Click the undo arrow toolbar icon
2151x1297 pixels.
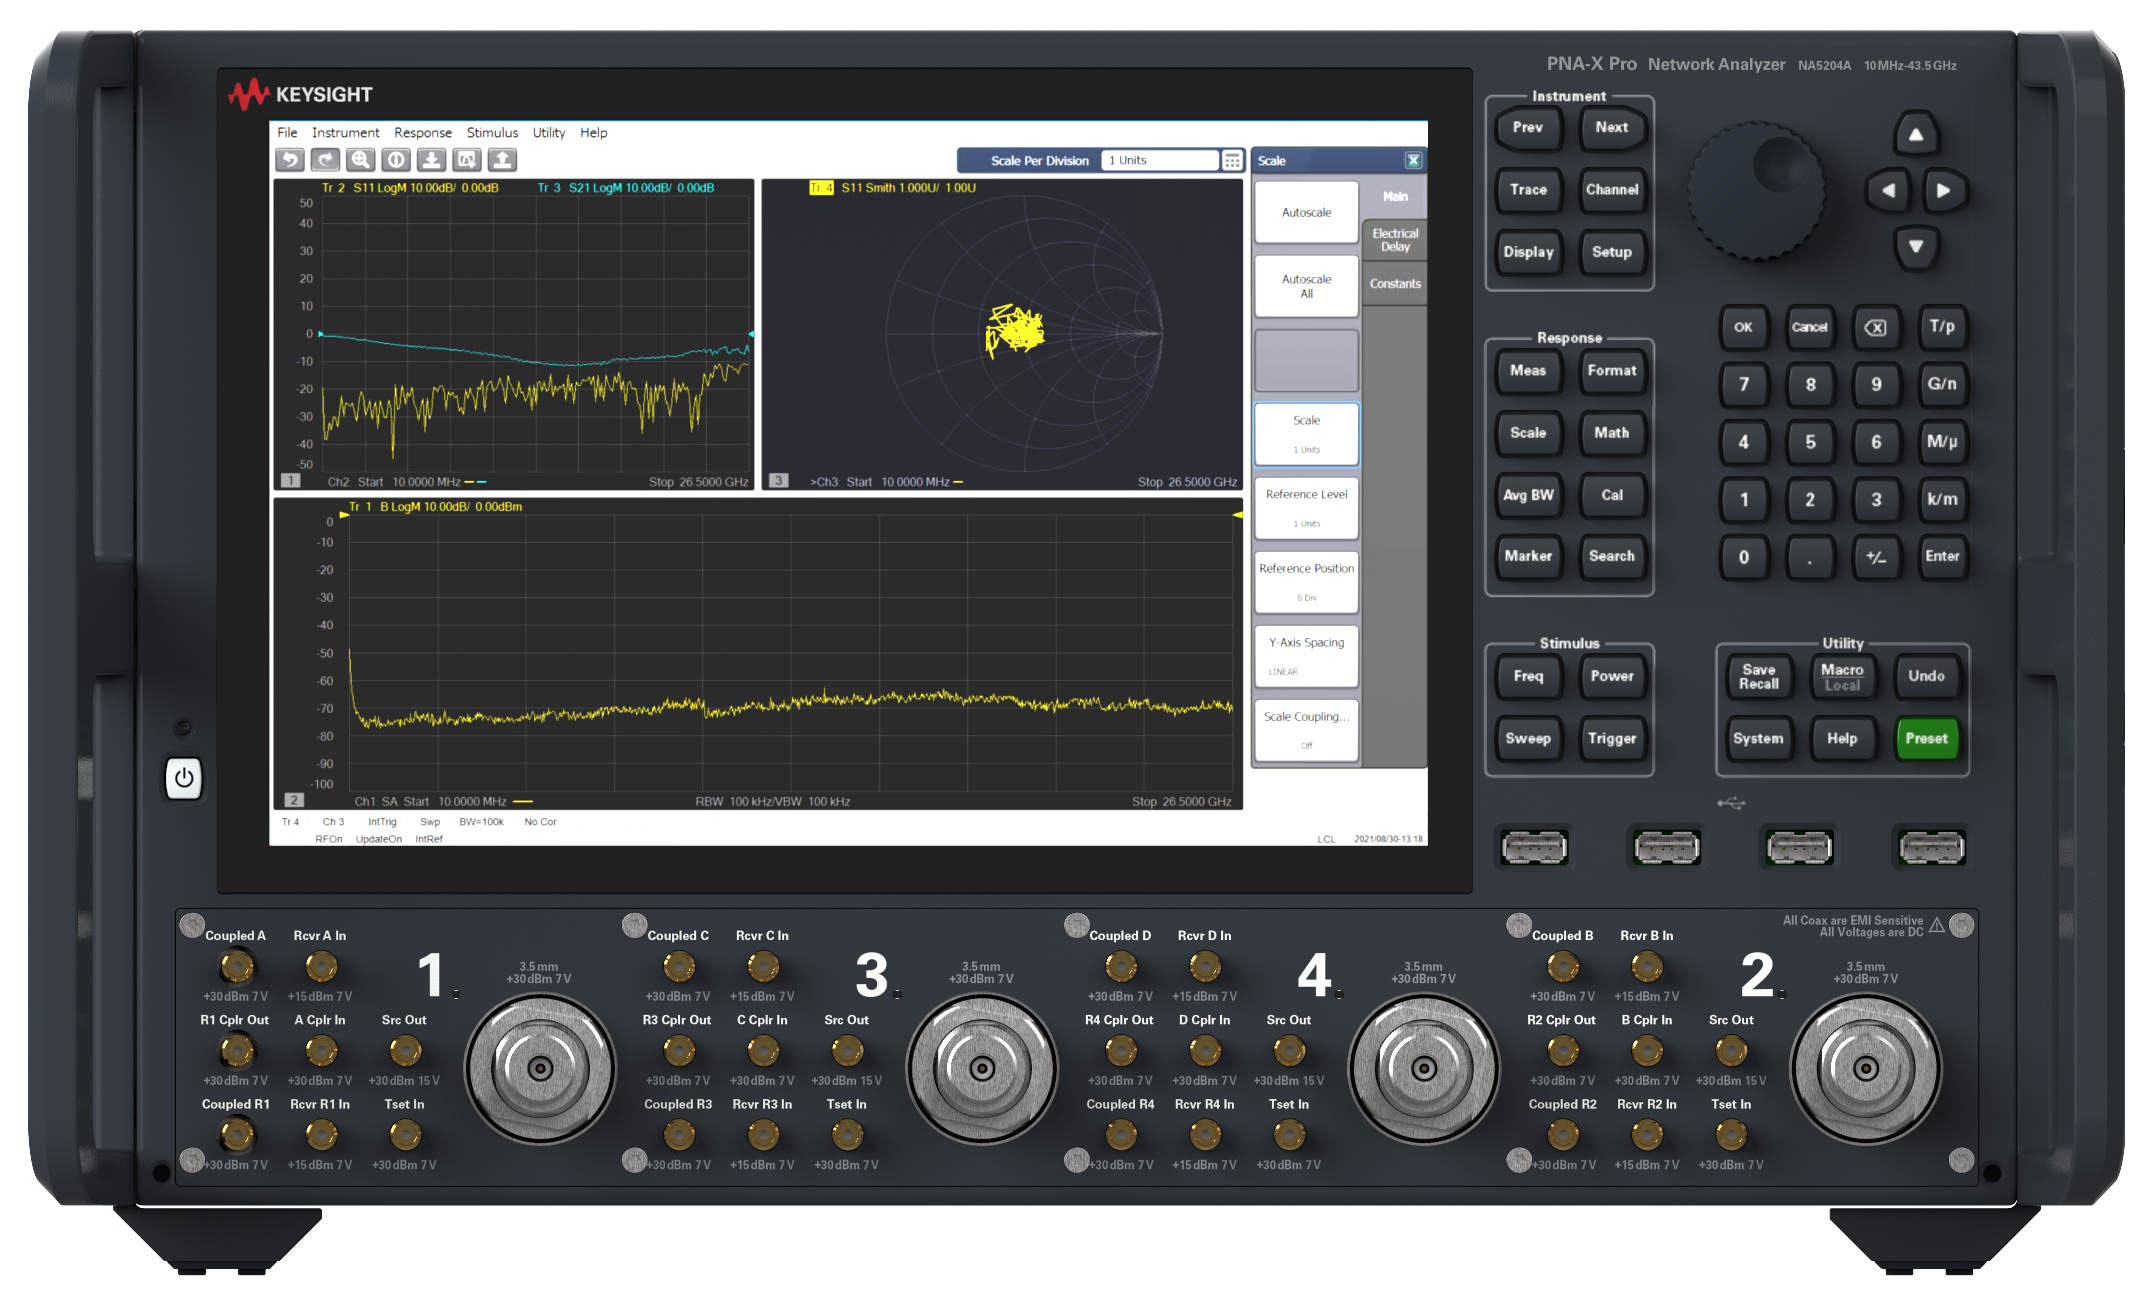[290, 160]
